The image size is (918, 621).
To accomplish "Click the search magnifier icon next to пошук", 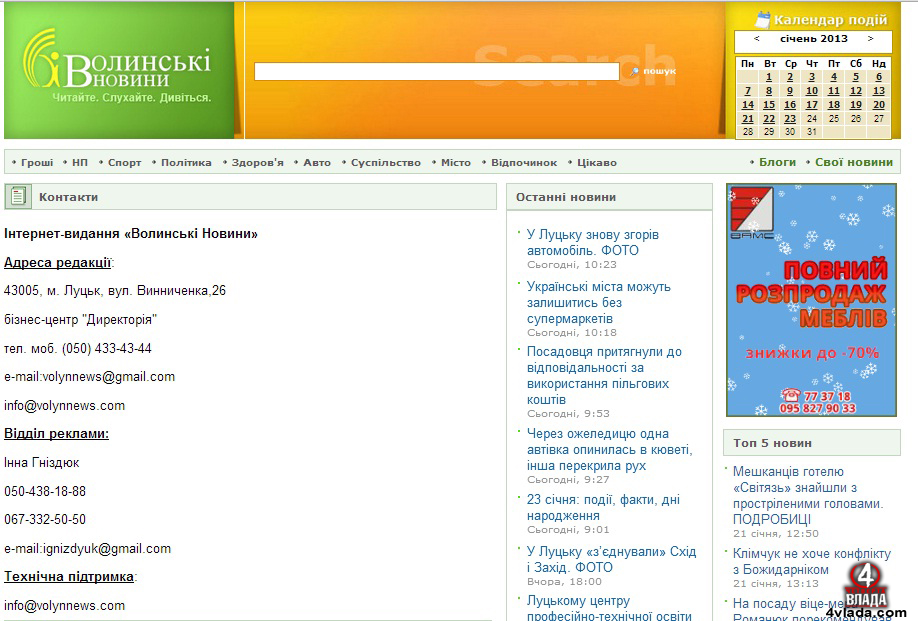I will [635, 71].
